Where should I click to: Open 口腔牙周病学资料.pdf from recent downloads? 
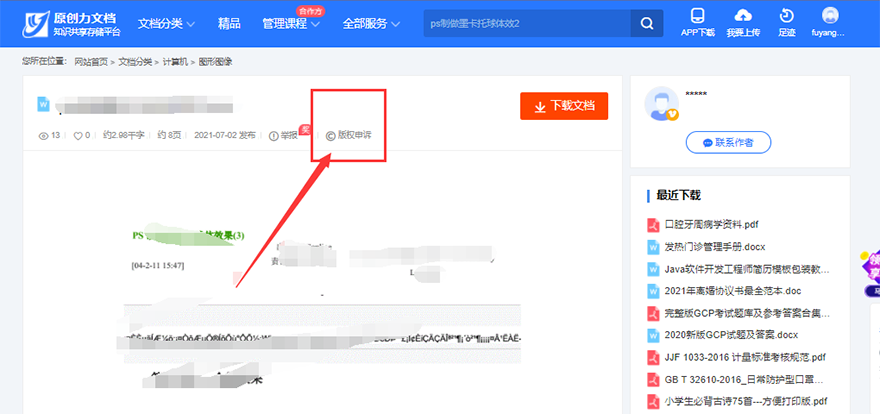pos(712,224)
